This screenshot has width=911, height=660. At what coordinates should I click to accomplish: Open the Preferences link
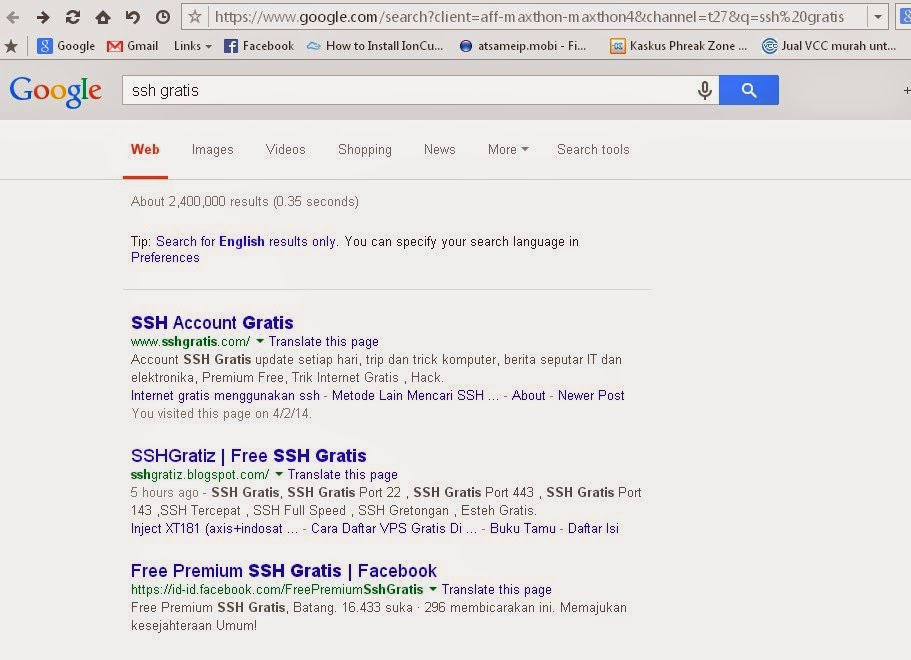(165, 258)
